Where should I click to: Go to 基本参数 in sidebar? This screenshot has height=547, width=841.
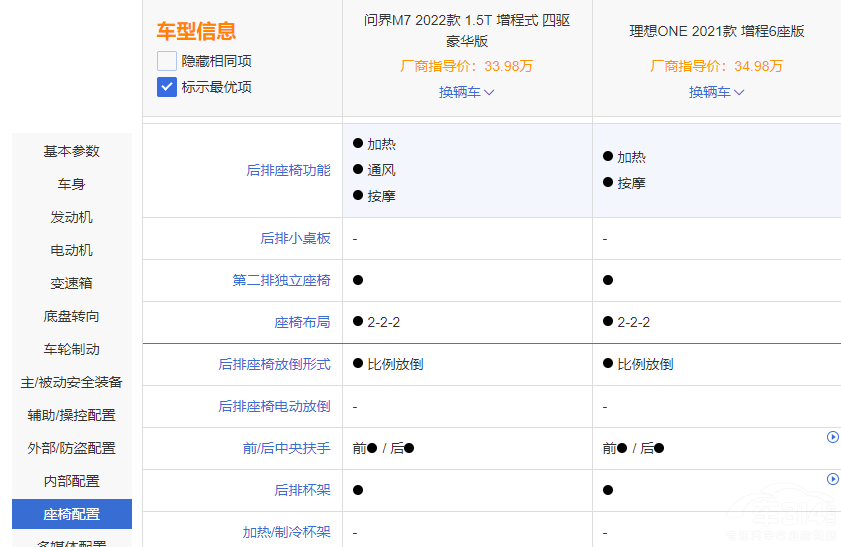pos(71,151)
